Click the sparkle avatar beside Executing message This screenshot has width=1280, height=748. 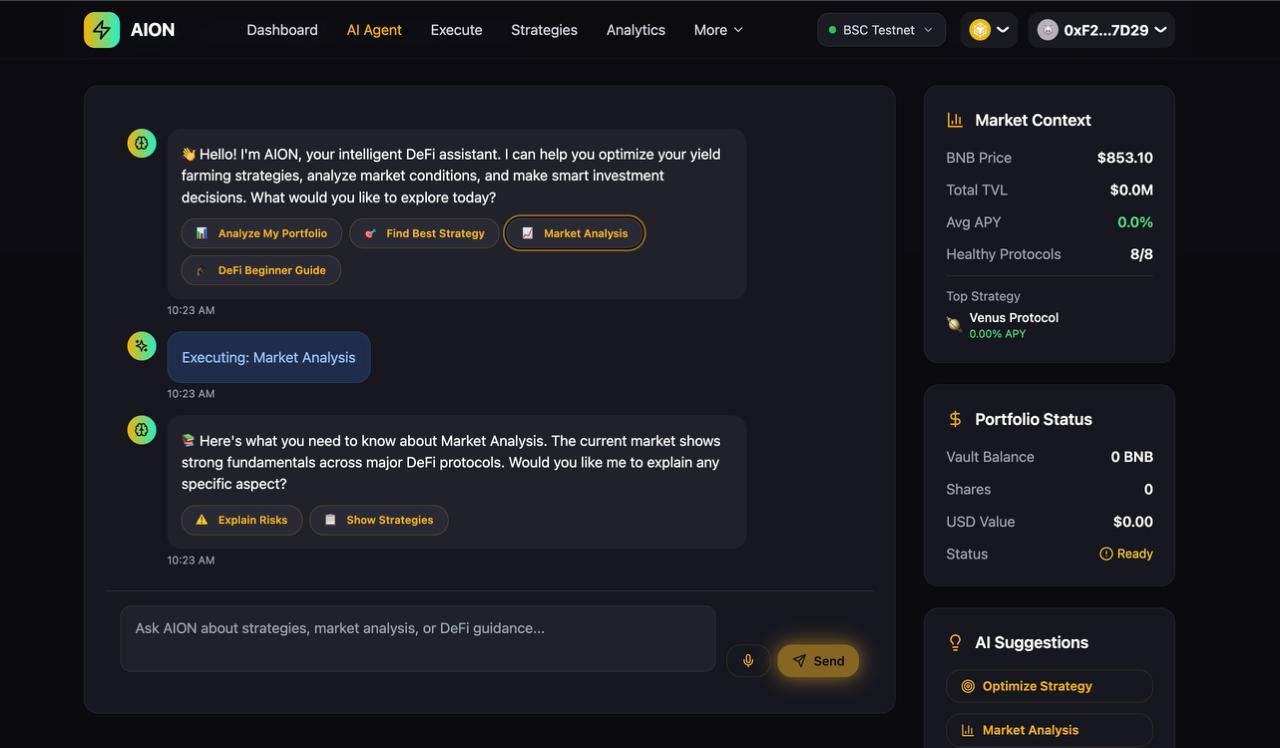[x=142, y=346]
